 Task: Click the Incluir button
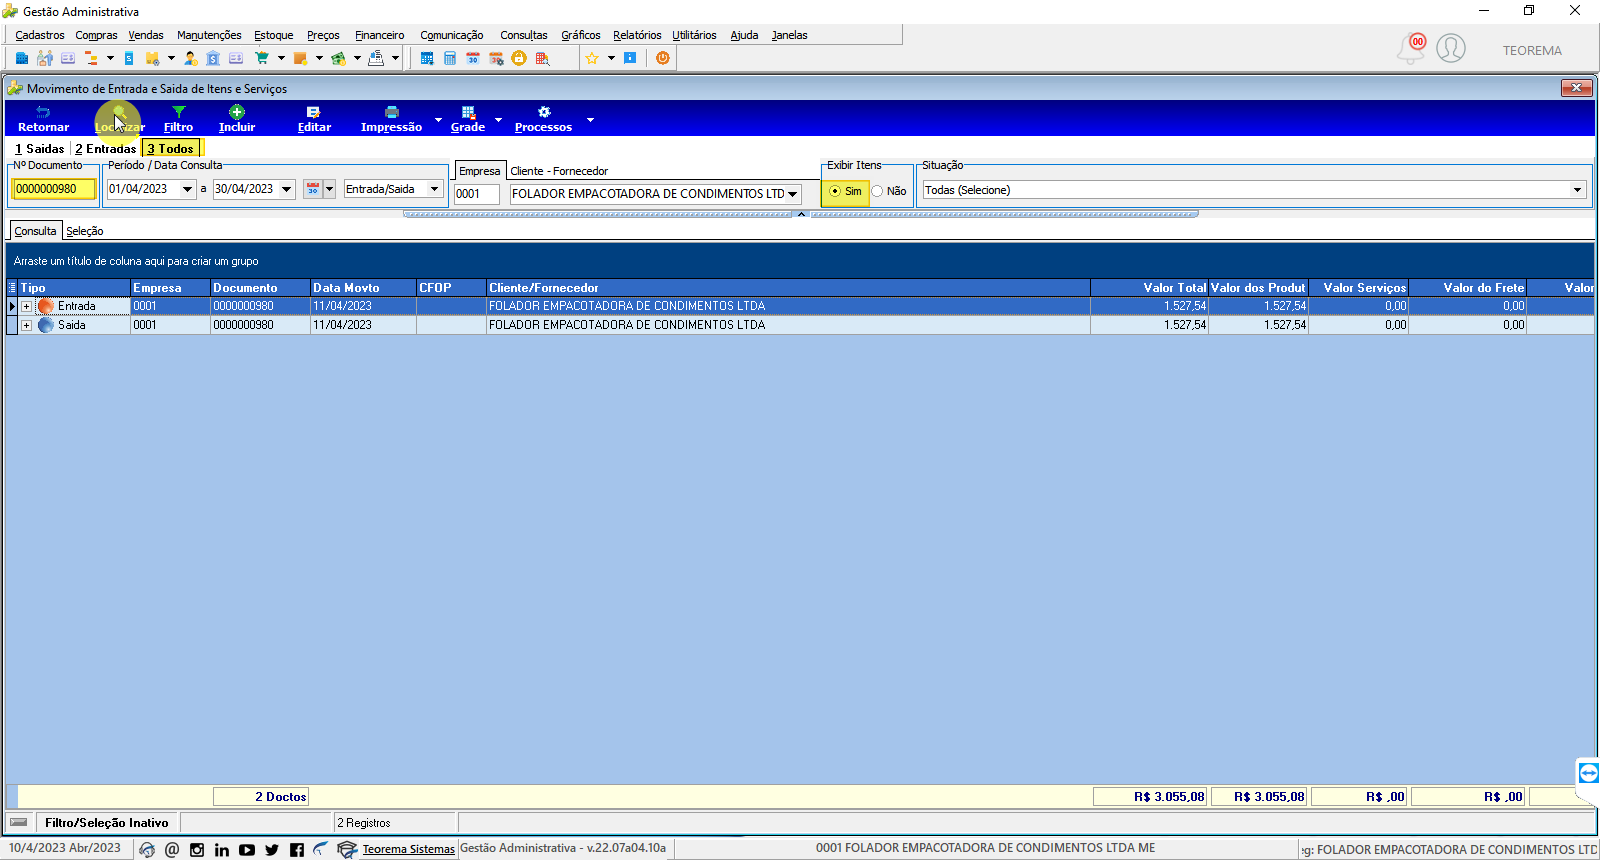pyautogui.click(x=237, y=119)
